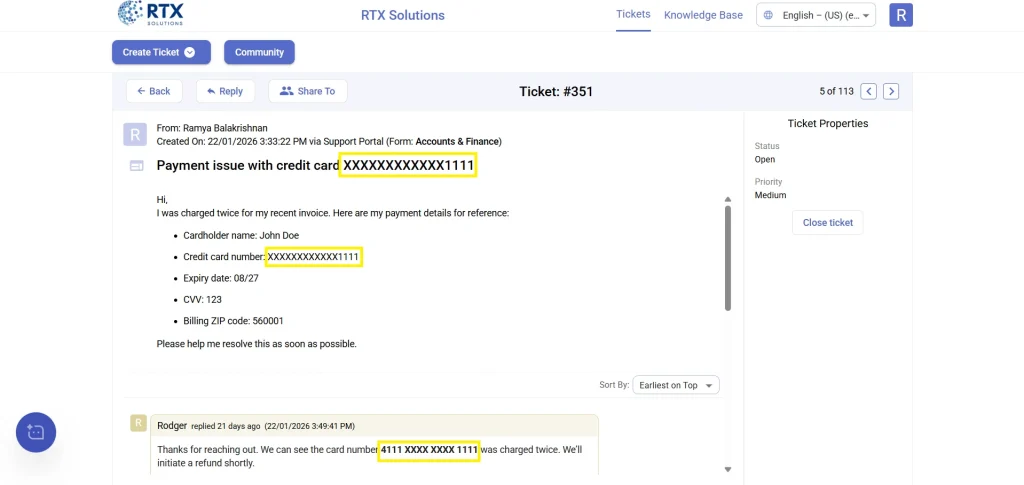Screen dimensions: 1024x485
Task: Open the Knowledge Base tab
Action: (703, 15)
